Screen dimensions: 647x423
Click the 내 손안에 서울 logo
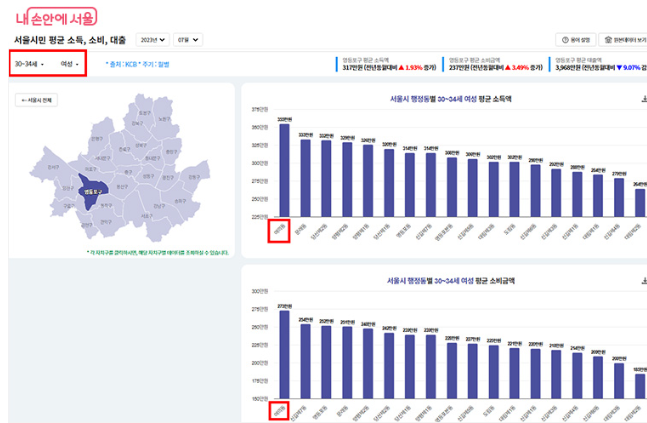tap(56, 17)
